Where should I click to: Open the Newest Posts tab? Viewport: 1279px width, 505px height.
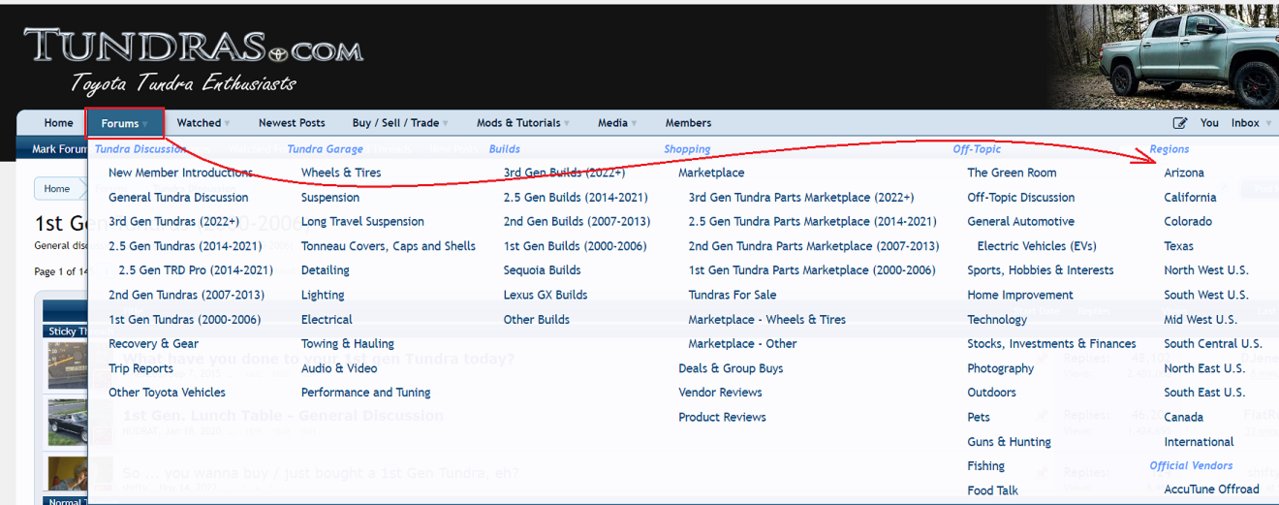tap(292, 123)
